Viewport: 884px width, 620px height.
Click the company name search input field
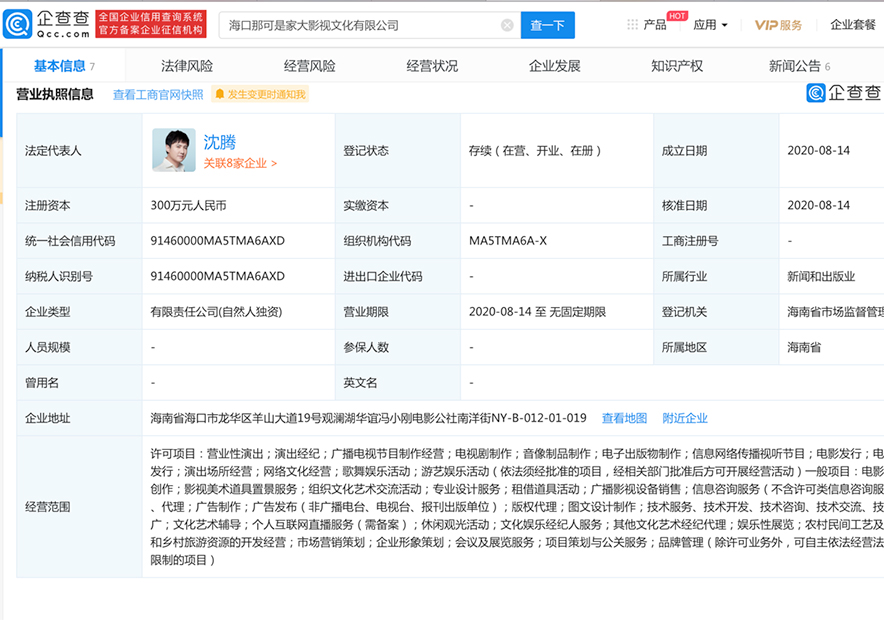point(350,26)
